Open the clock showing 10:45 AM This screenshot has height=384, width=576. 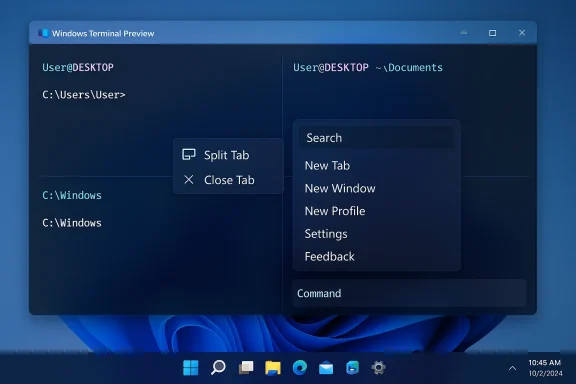(x=545, y=363)
